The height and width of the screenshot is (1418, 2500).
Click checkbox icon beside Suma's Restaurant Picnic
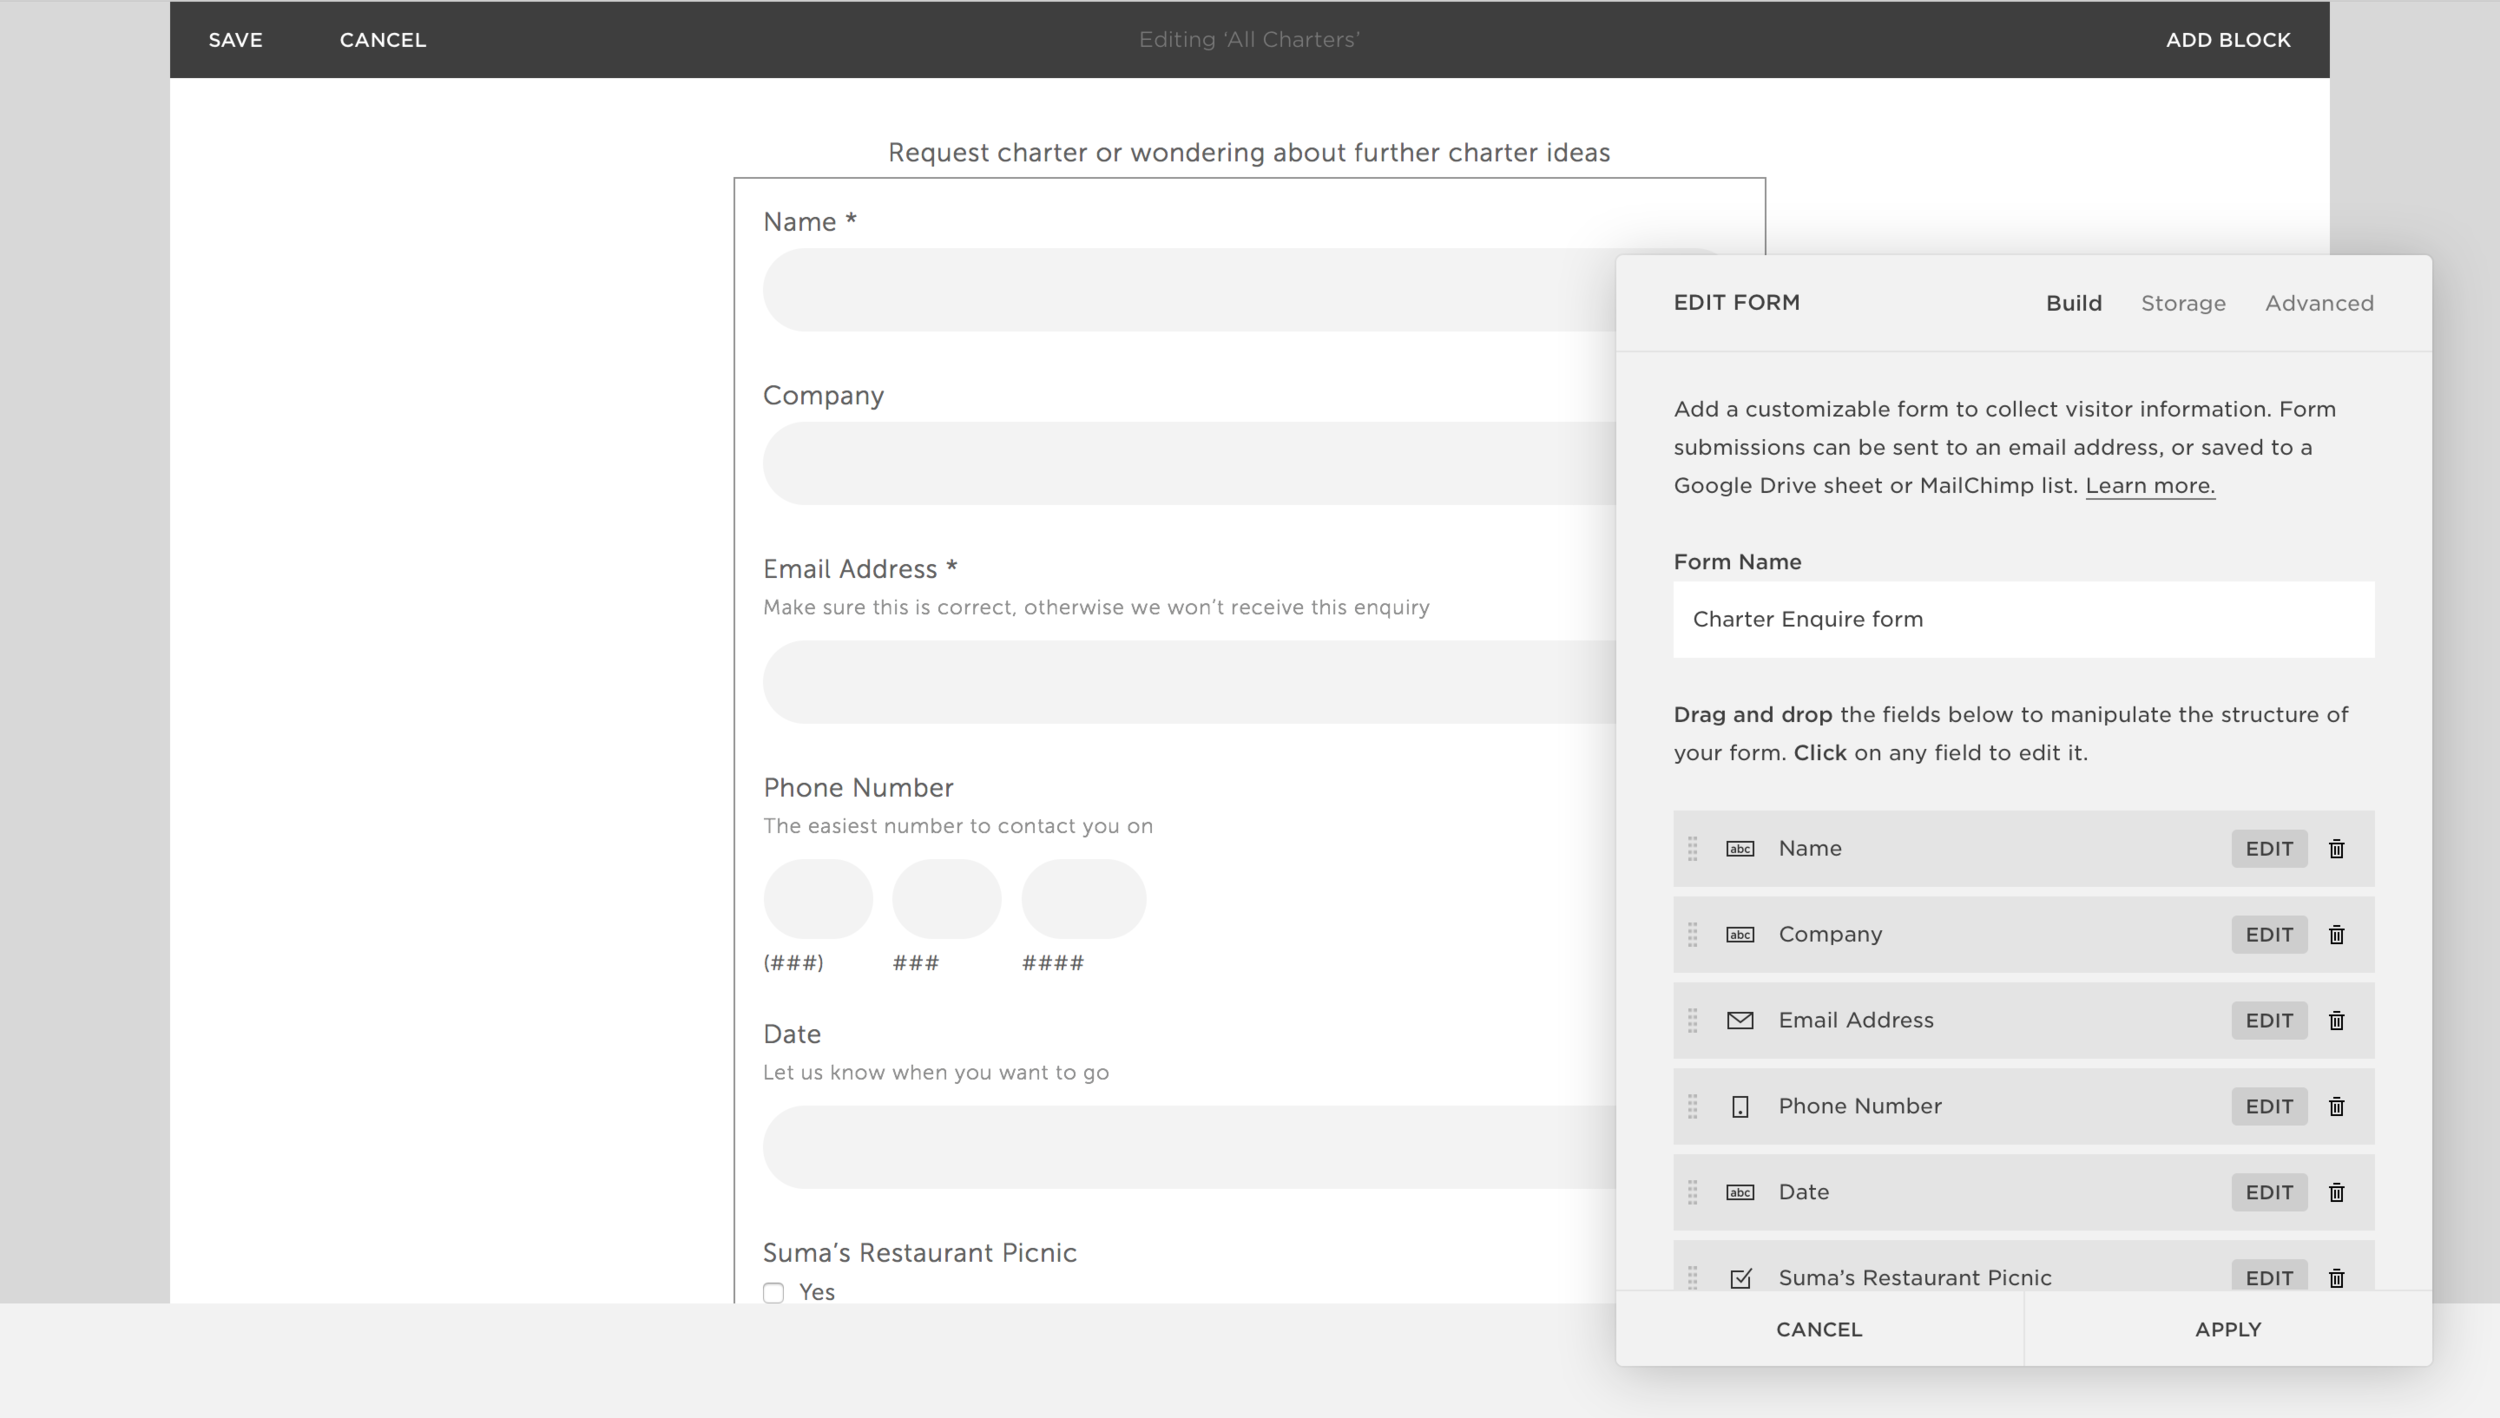(x=1740, y=1277)
